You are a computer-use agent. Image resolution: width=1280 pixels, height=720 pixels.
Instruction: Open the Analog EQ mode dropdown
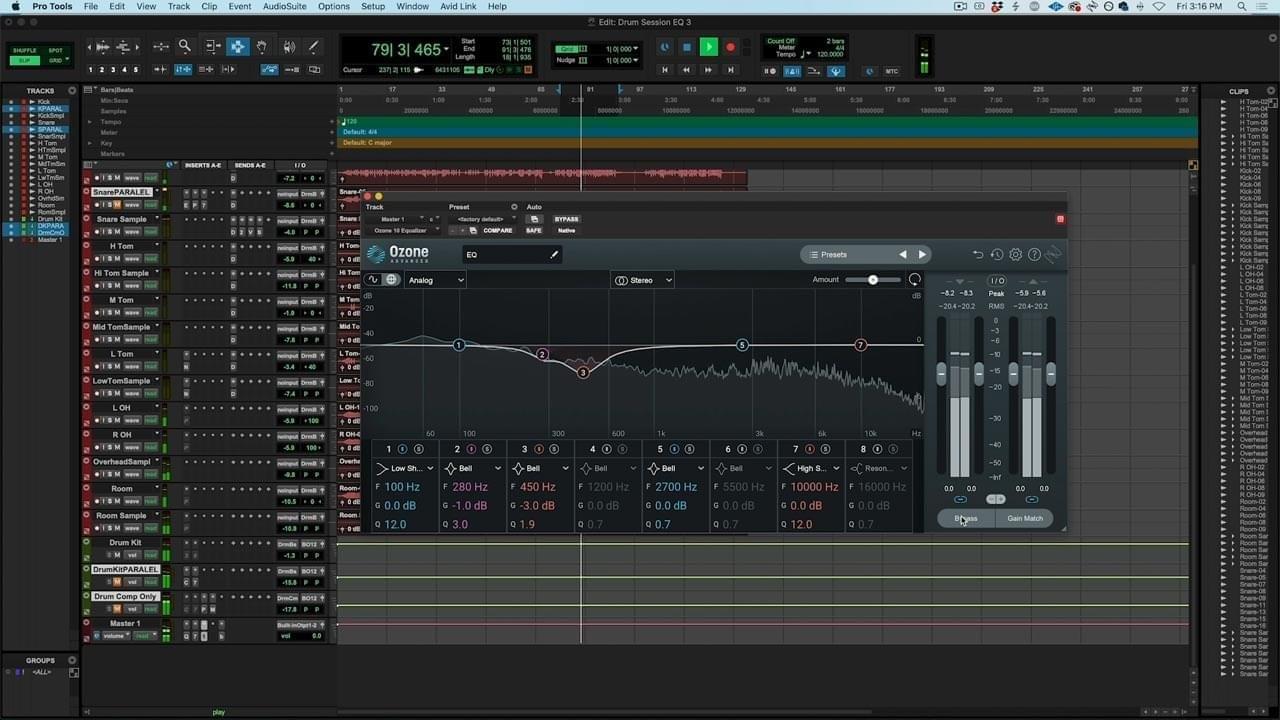434,280
